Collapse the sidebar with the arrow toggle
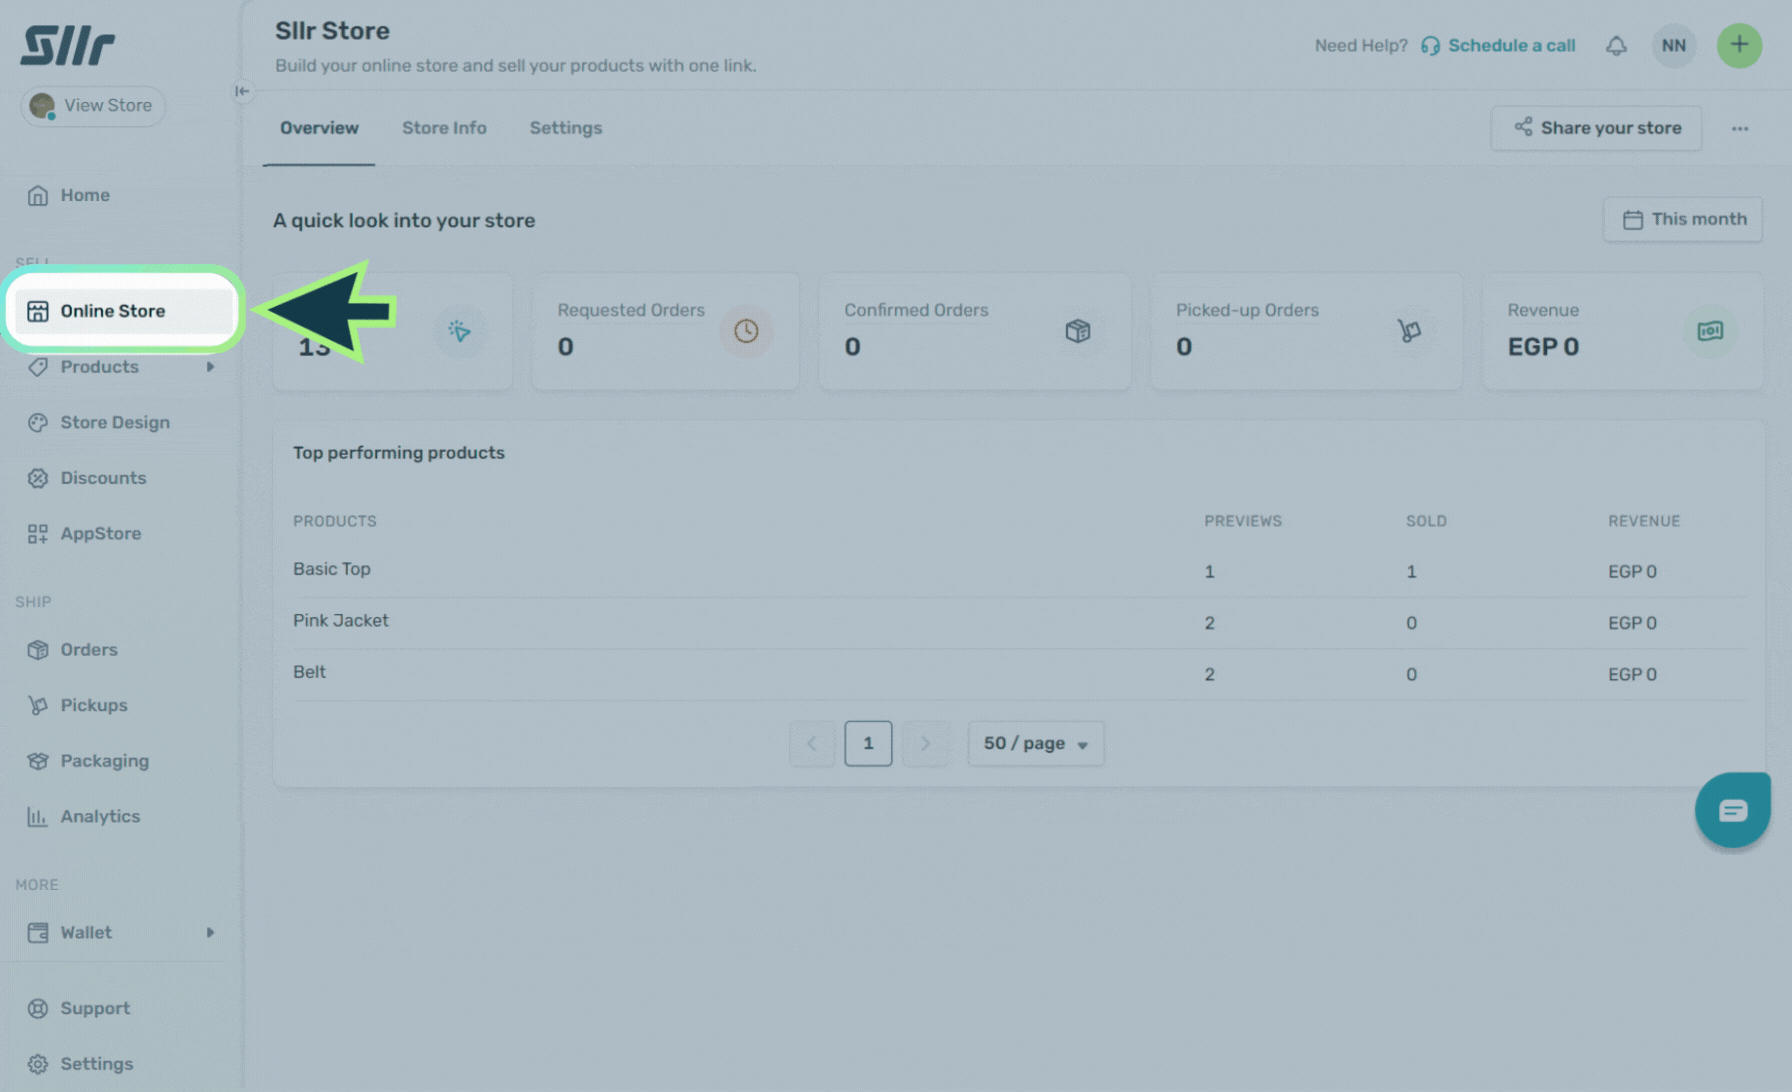Image resolution: width=1792 pixels, height=1092 pixels. 242,91
